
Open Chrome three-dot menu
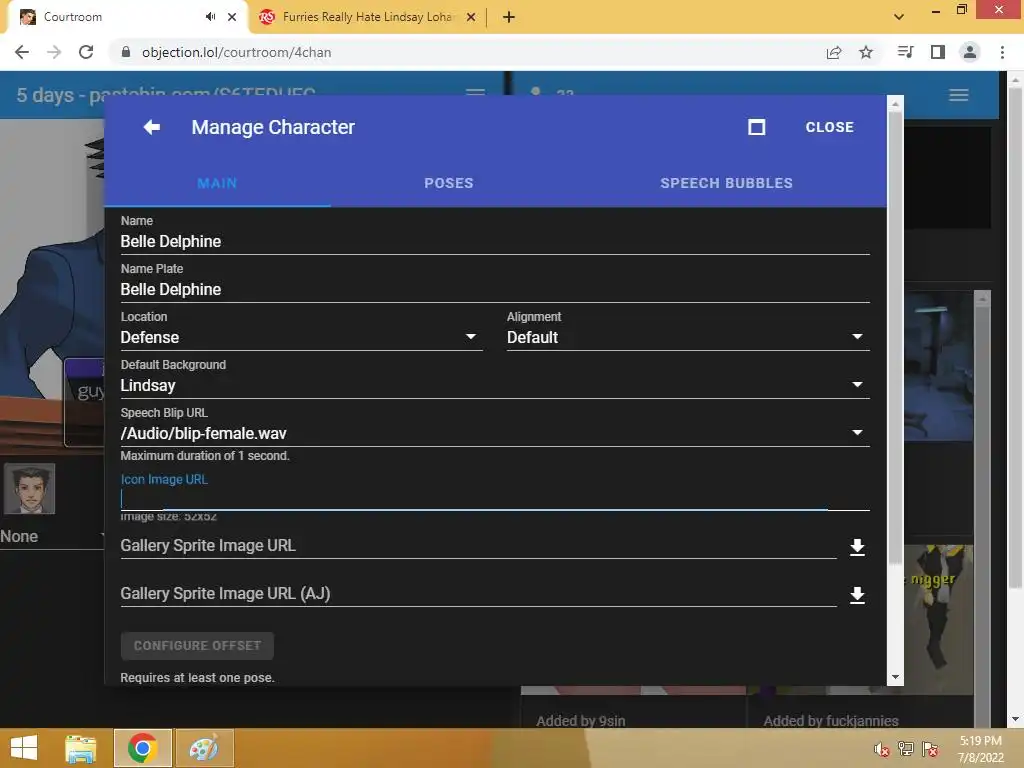tap(1002, 52)
